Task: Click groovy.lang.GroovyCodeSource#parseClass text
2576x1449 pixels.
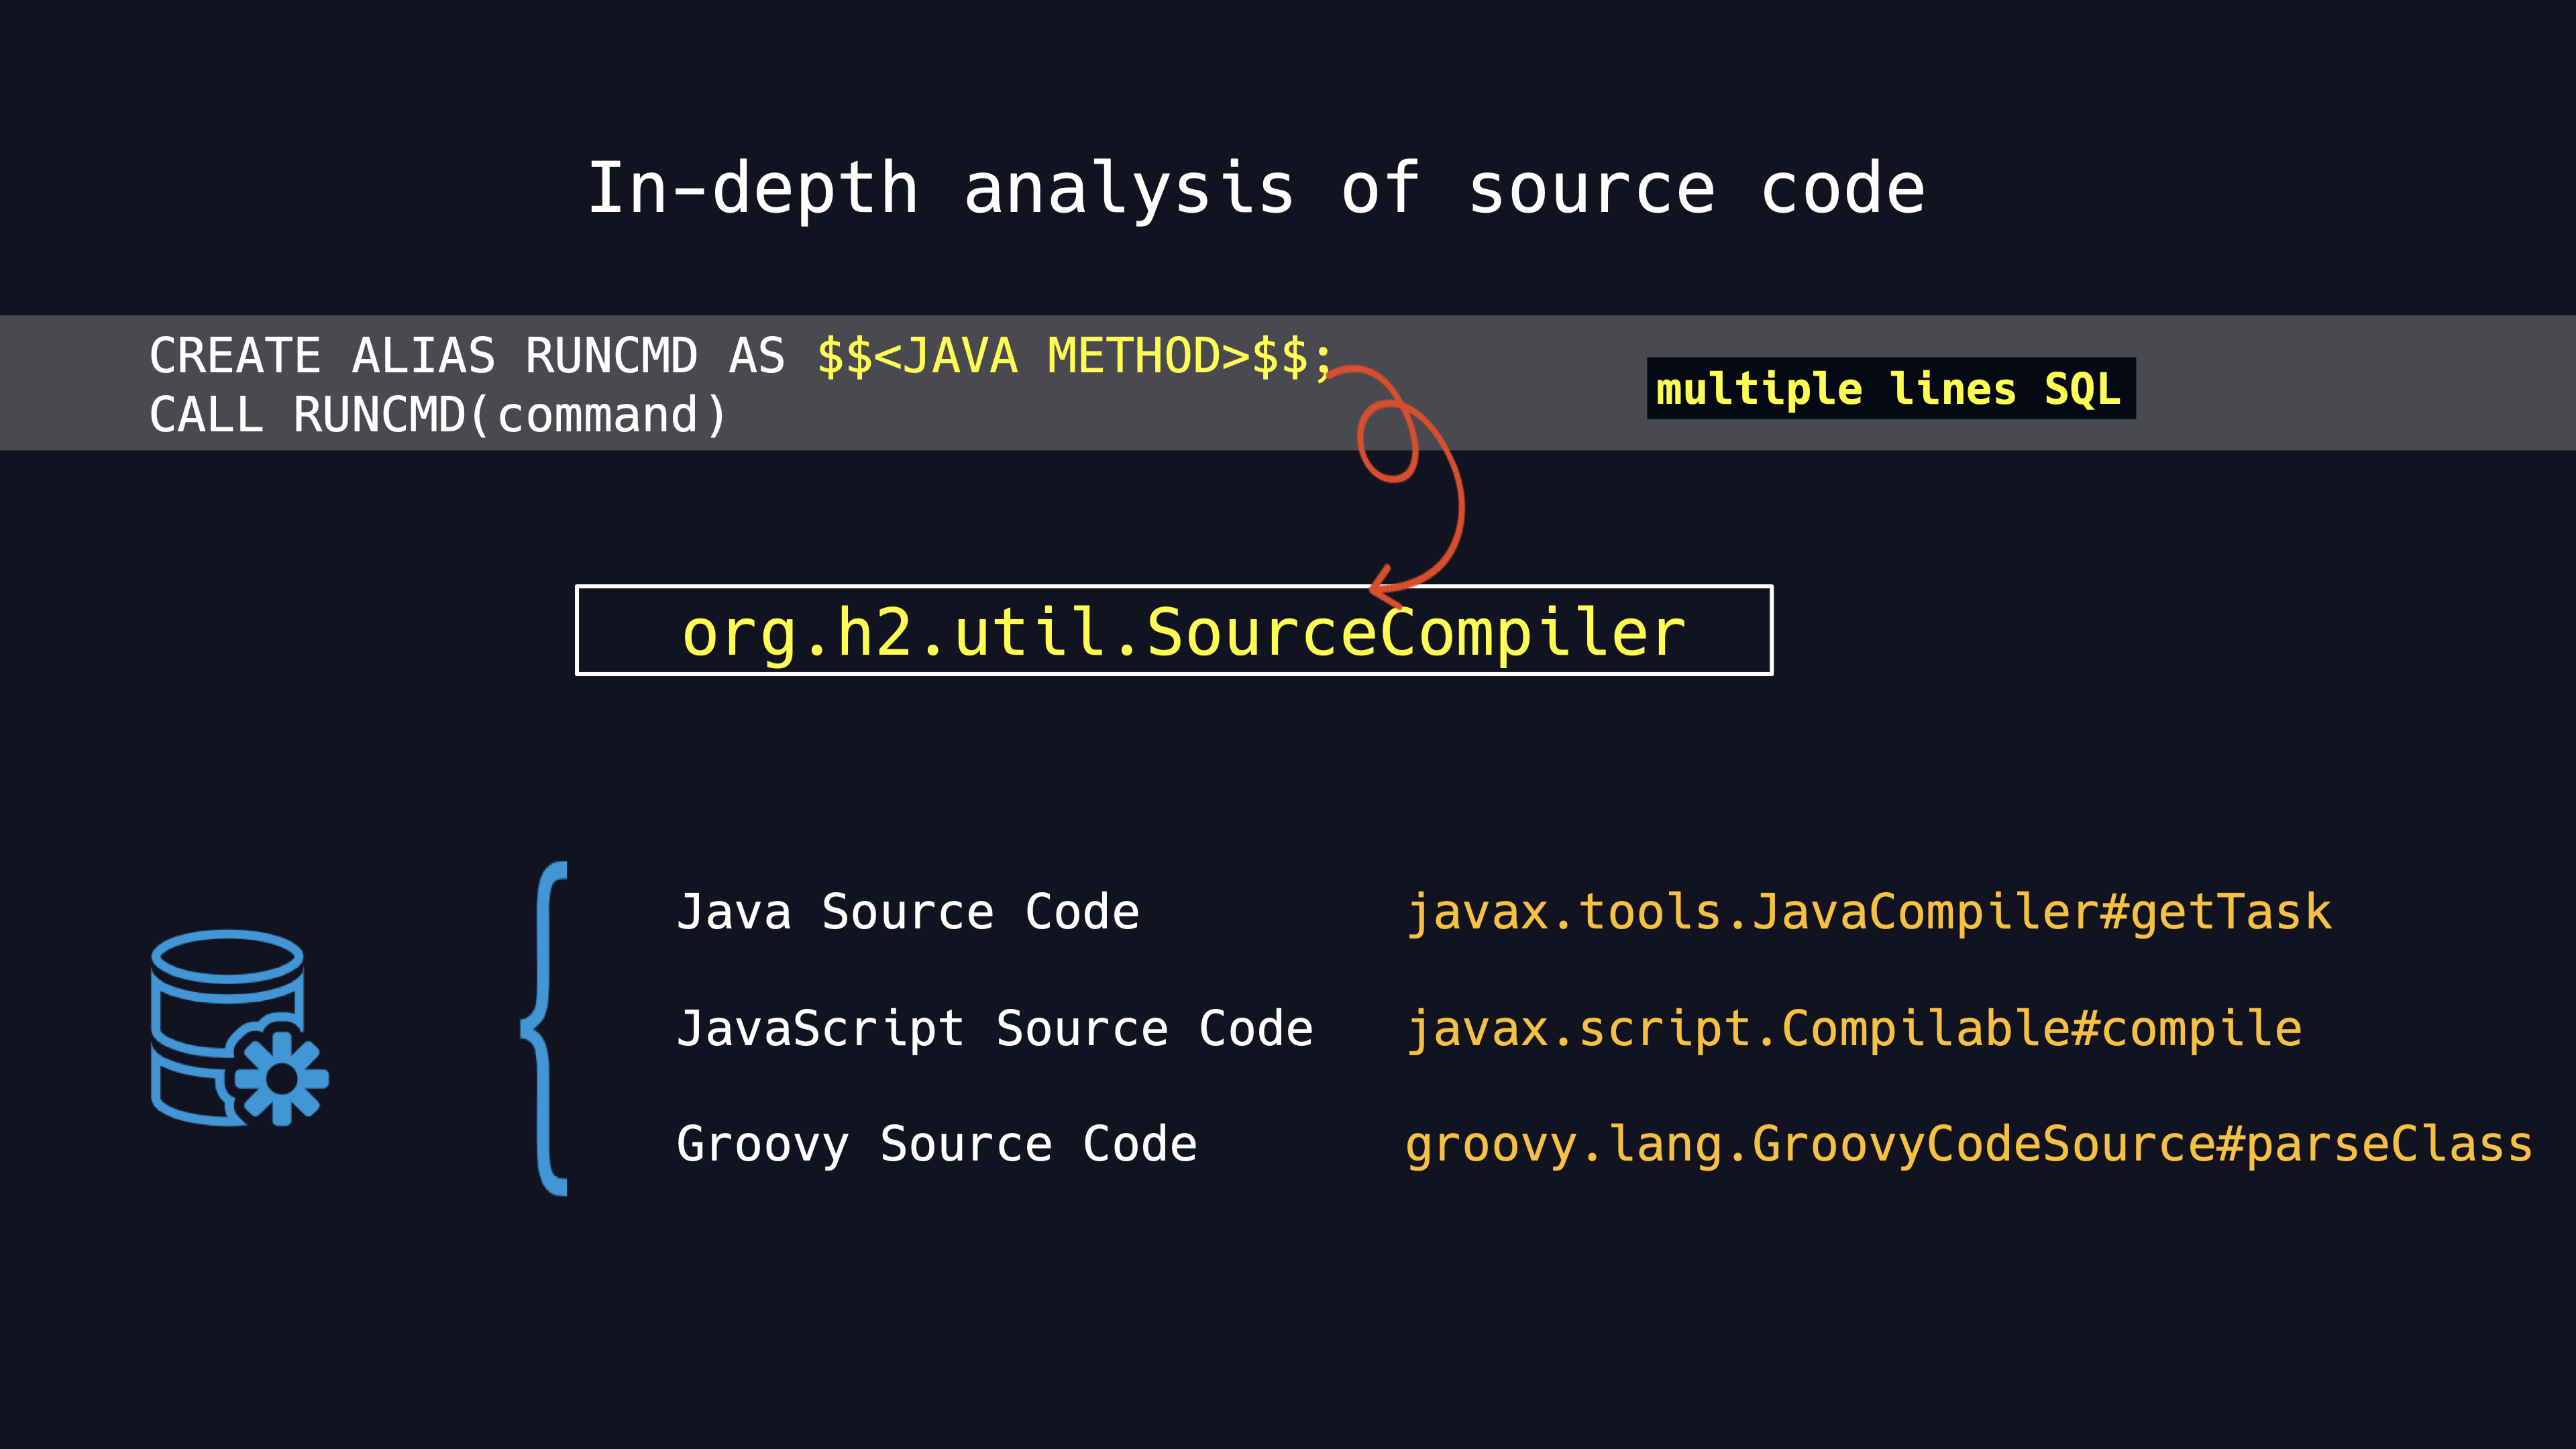Action: point(1968,1144)
